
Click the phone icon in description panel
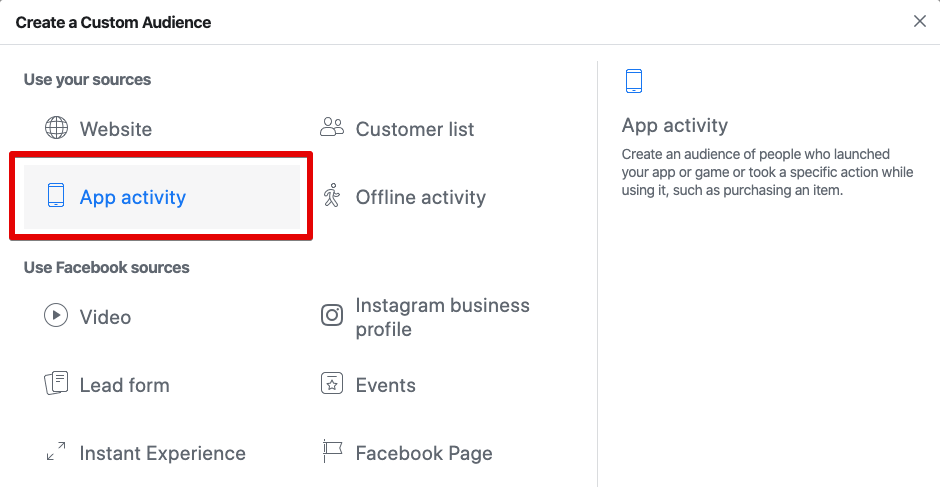634,81
